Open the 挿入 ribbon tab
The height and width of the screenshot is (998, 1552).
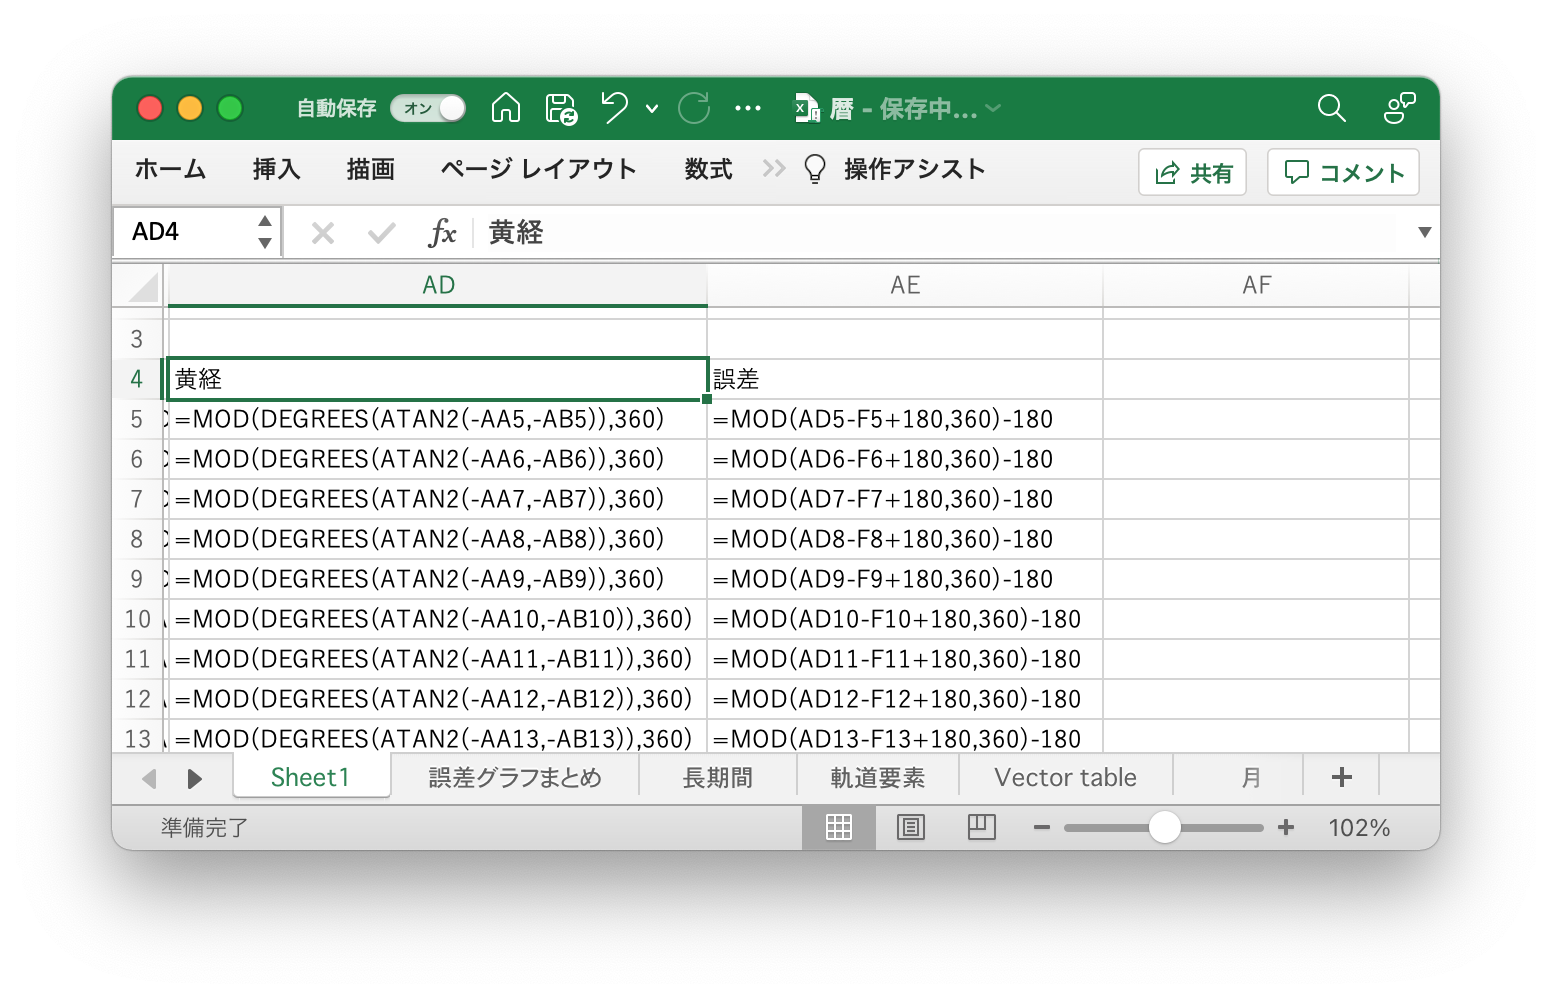[276, 169]
